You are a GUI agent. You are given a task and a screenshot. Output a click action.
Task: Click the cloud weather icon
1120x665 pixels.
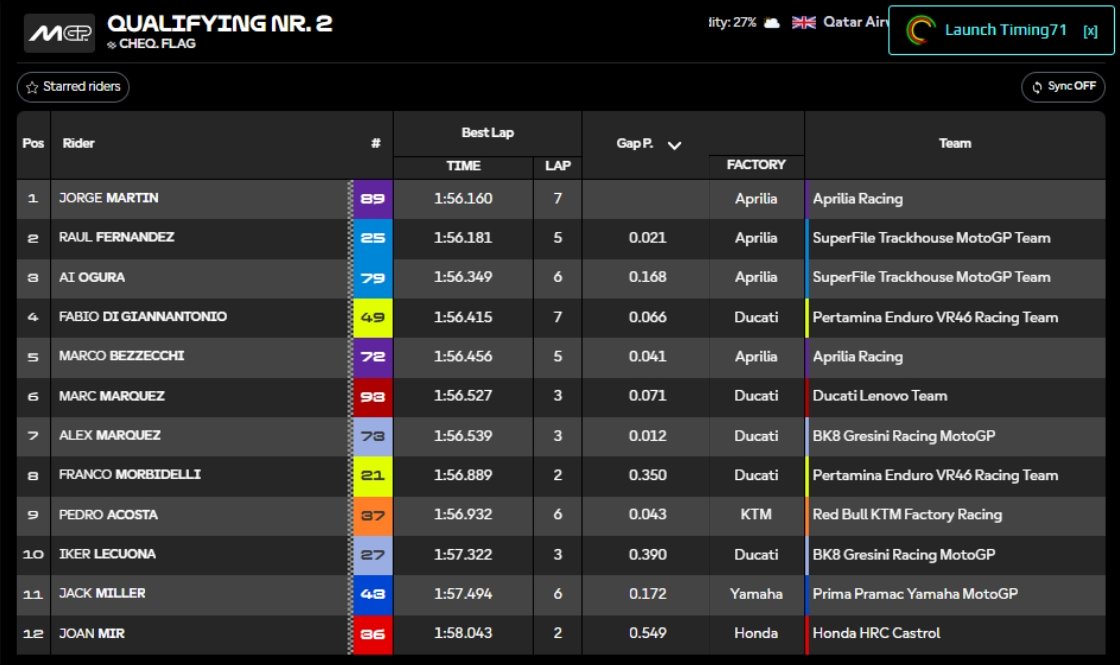point(771,23)
